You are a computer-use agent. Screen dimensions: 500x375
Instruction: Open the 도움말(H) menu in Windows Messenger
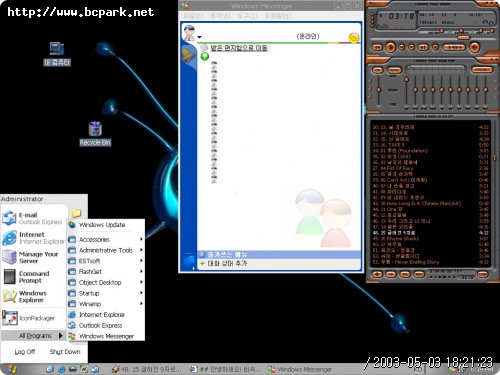(278, 16)
